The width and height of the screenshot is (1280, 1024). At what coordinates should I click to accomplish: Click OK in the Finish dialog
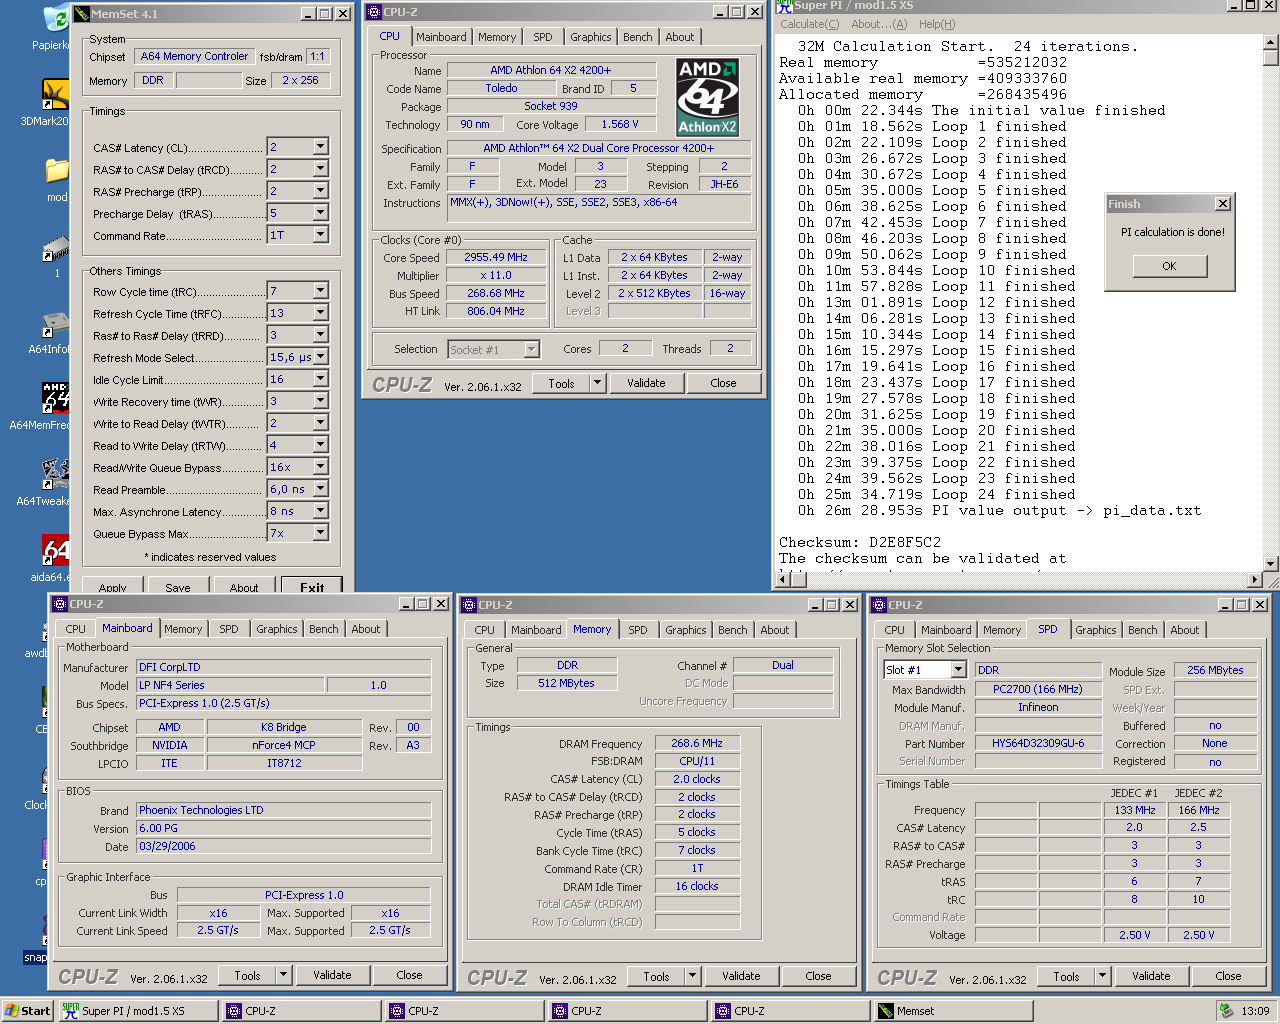coord(1169,266)
